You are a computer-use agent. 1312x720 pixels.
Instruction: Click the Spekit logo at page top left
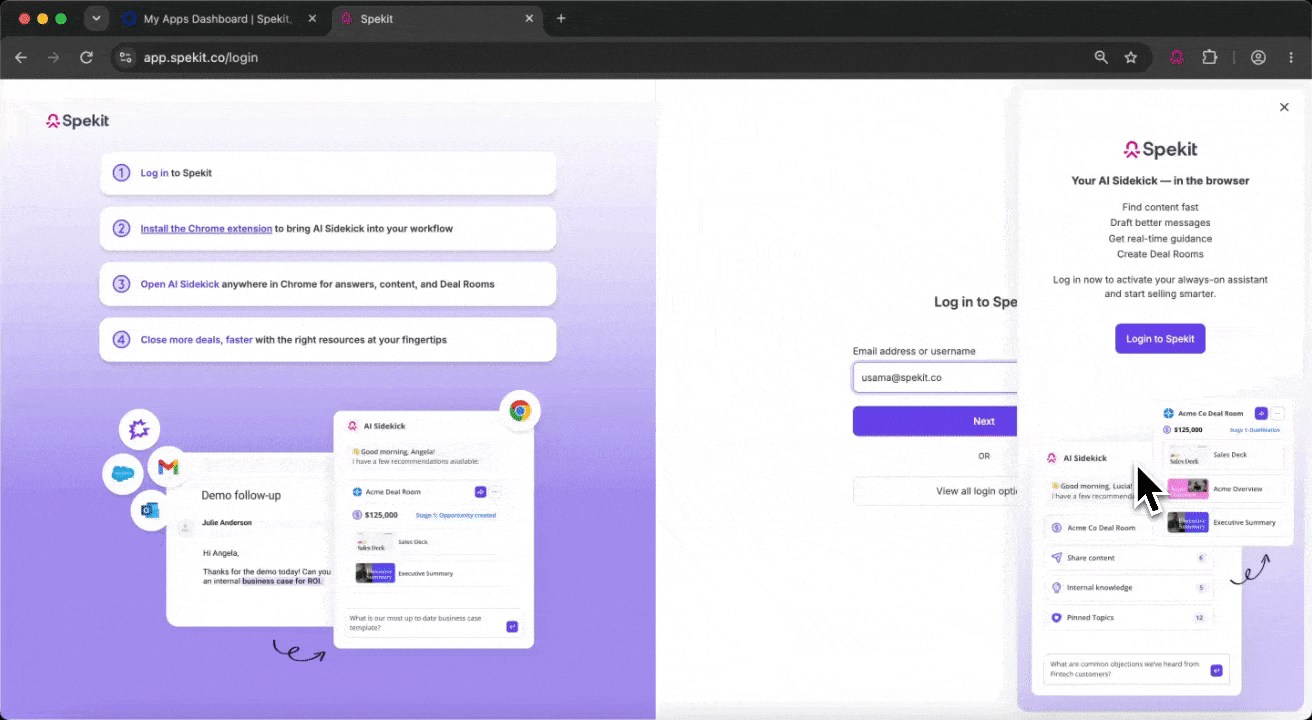[78, 121]
